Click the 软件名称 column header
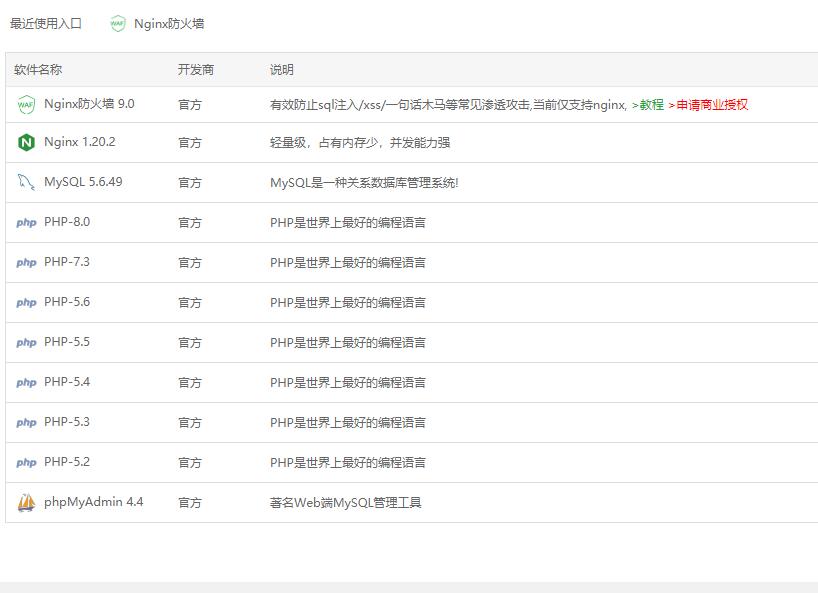 coord(38,69)
